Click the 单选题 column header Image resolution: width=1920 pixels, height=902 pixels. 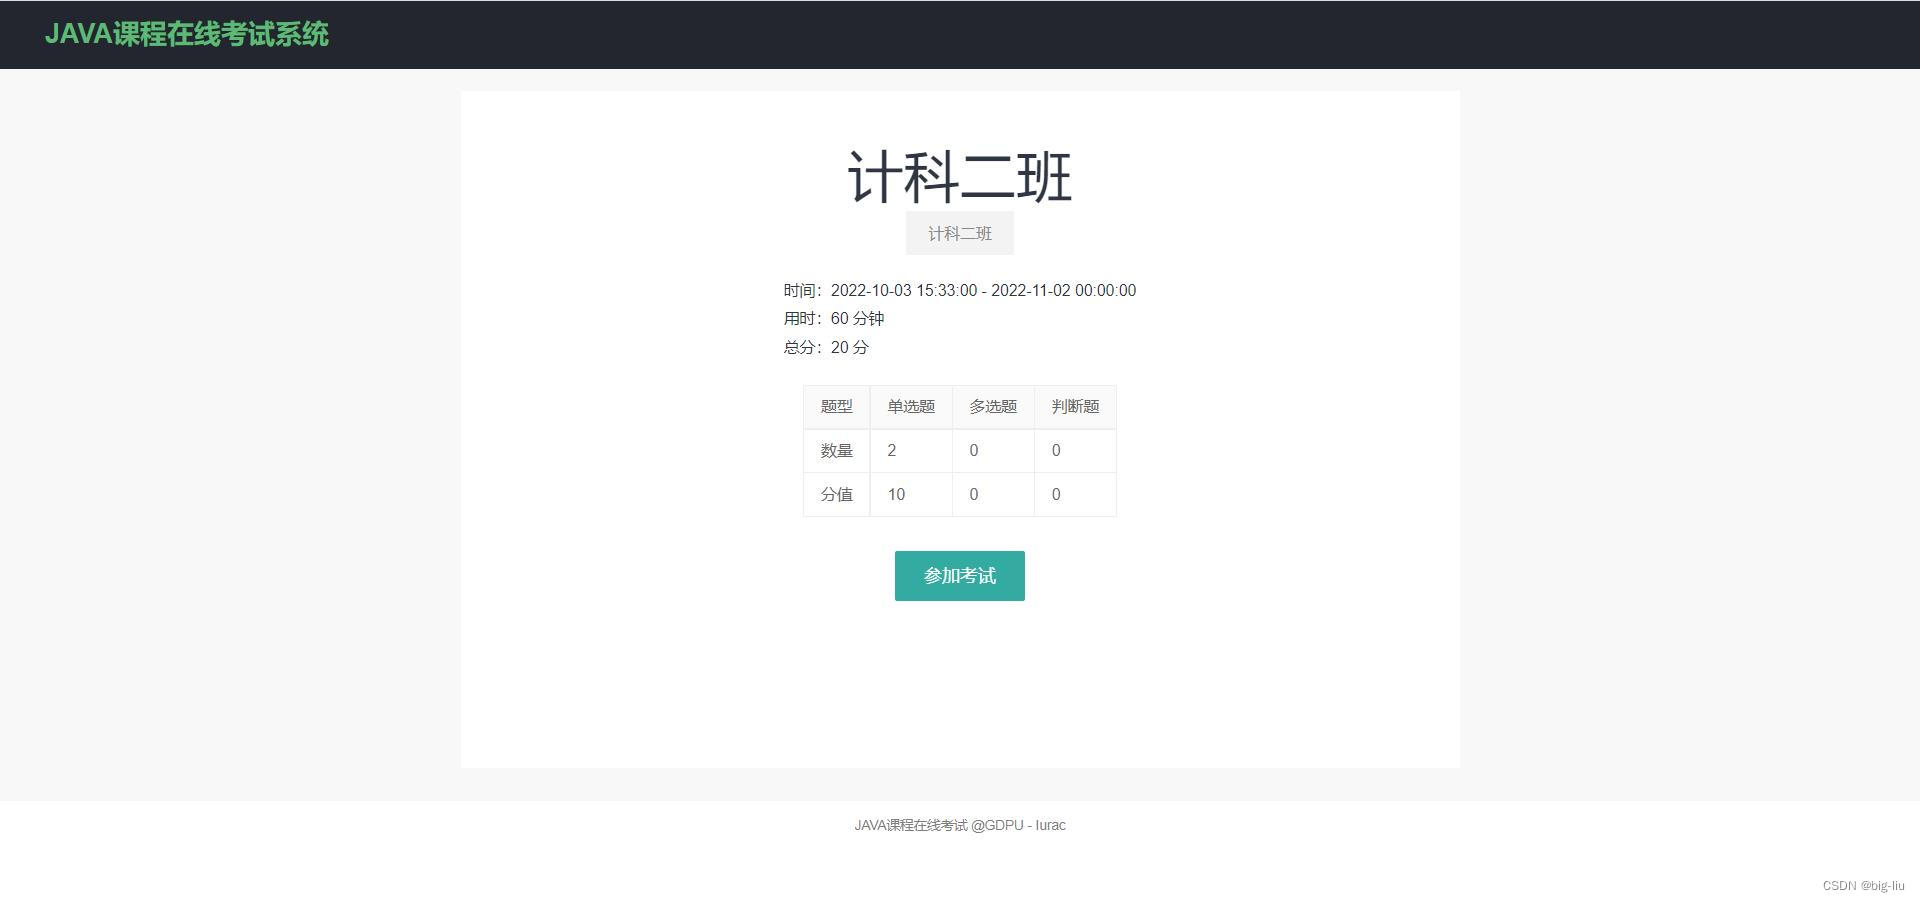click(911, 406)
